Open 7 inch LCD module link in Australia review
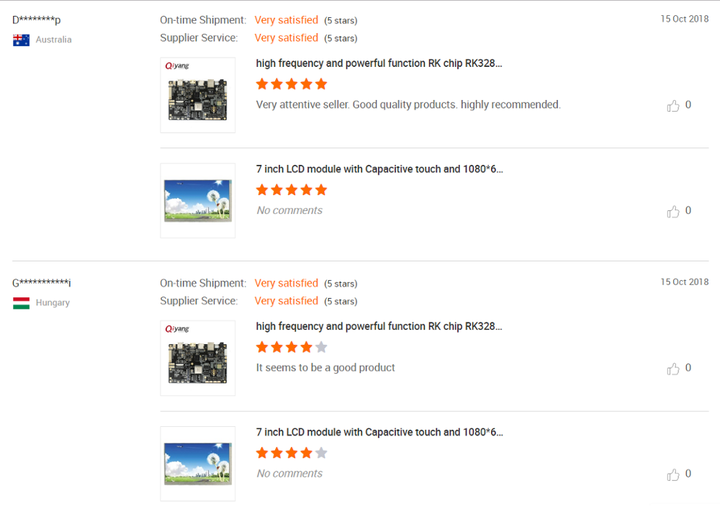The height and width of the screenshot is (509, 720). tap(379, 169)
